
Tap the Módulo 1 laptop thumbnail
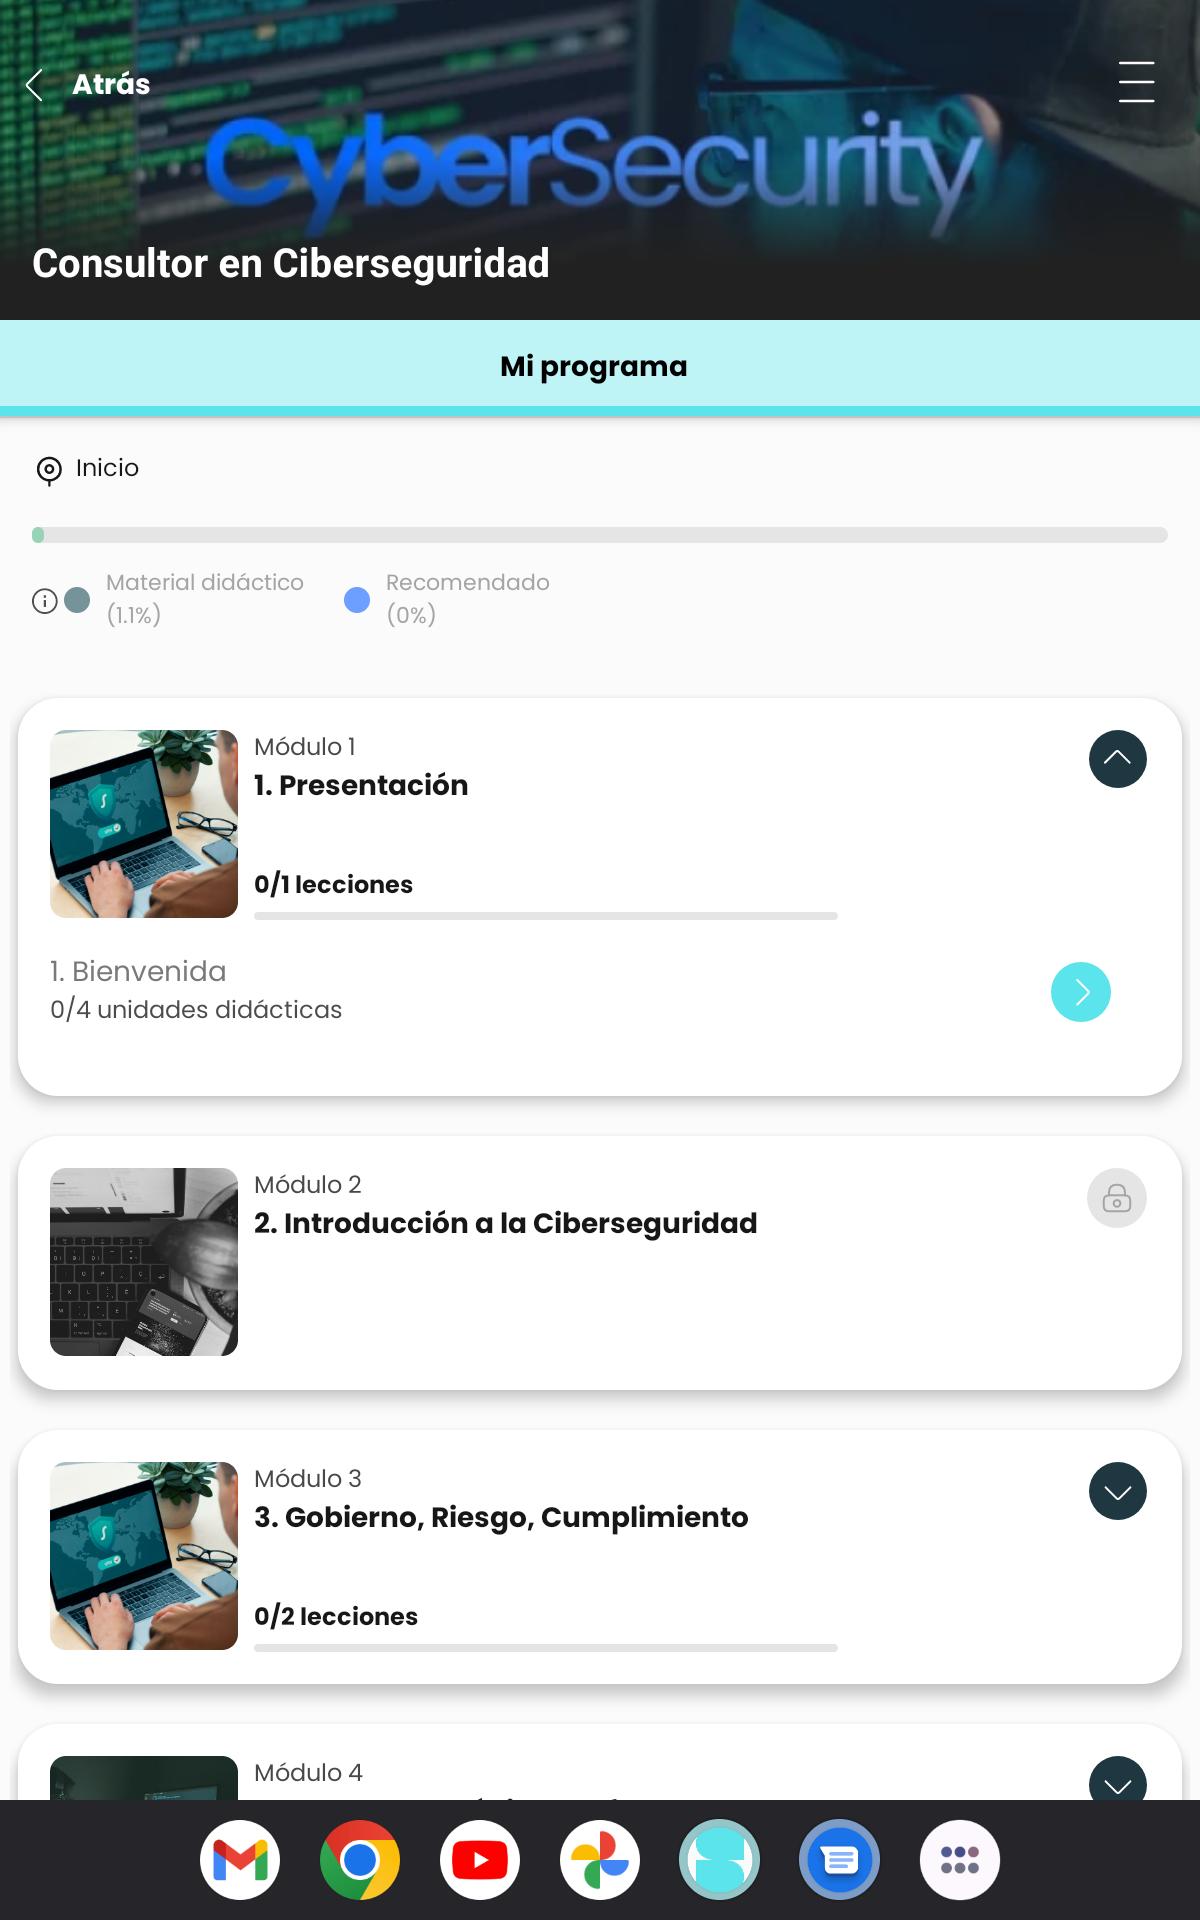tap(144, 824)
